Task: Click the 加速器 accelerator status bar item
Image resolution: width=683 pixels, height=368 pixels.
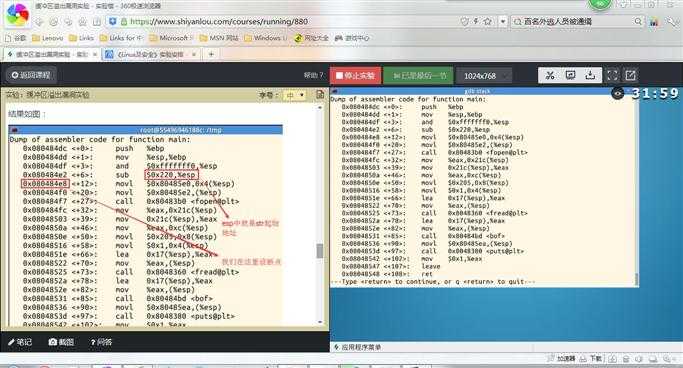Action: coord(562,358)
